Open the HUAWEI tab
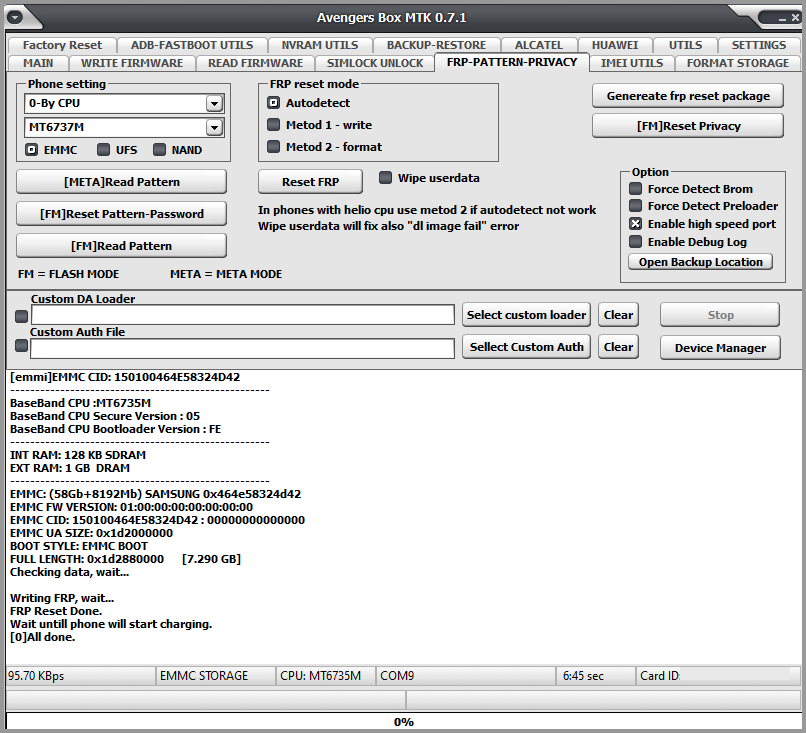Image resolution: width=806 pixels, height=733 pixels. point(615,45)
